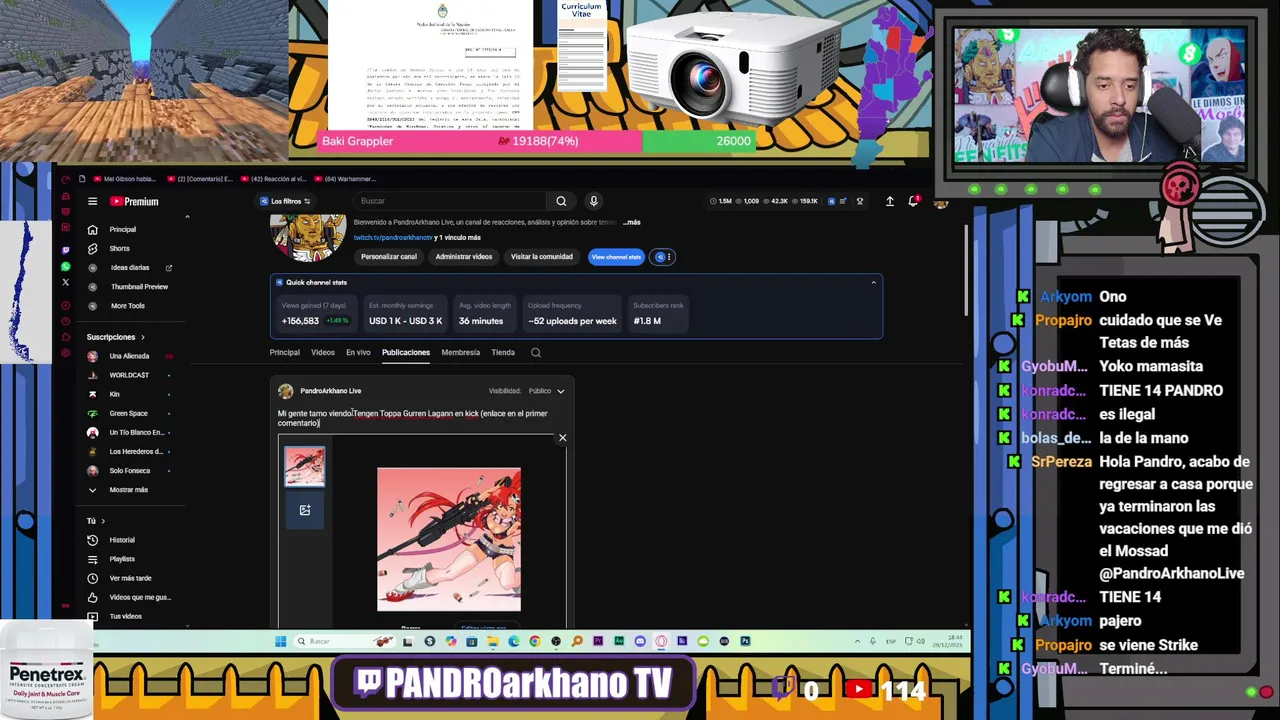Open browser tab (42) Reacción al vi...
Viewport: 1280px width, 720px height.
(x=277, y=179)
